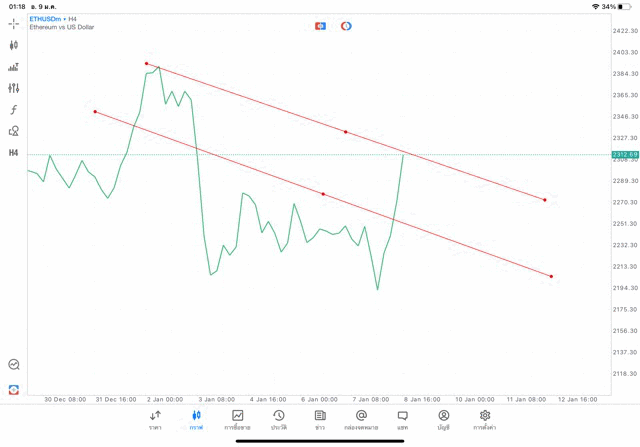Viewport: 640px width, 447px height.
Task: Toggle the red-blue one-click trading panel icon
Action: tap(320, 26)
